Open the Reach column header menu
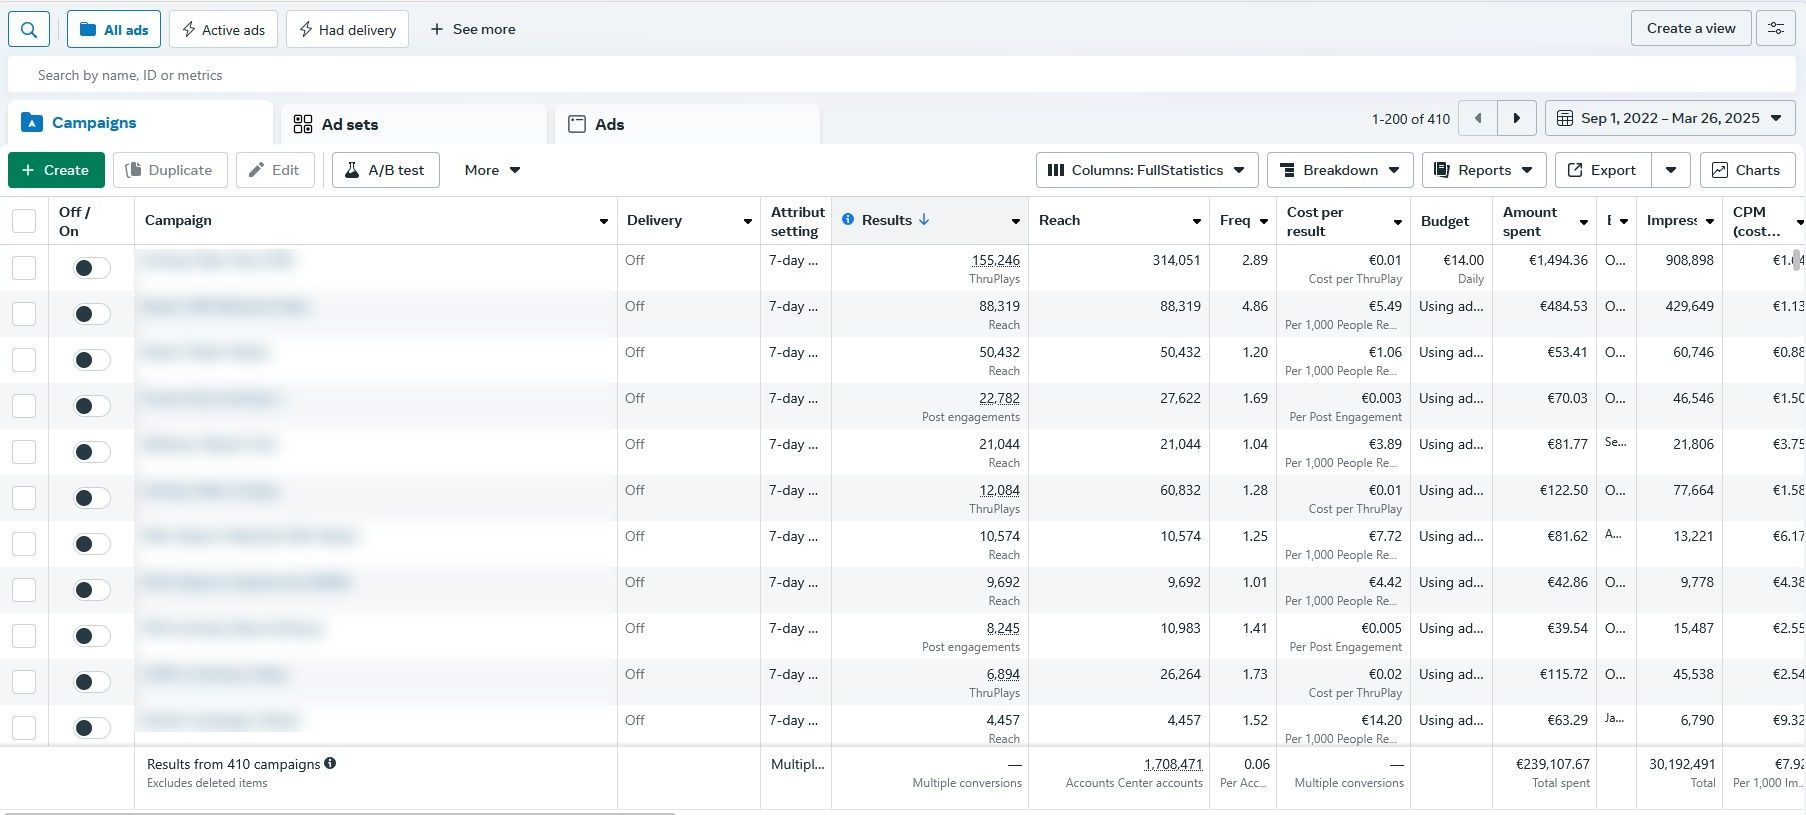This screenshot has width=1806, height=815. [1196, 221]
